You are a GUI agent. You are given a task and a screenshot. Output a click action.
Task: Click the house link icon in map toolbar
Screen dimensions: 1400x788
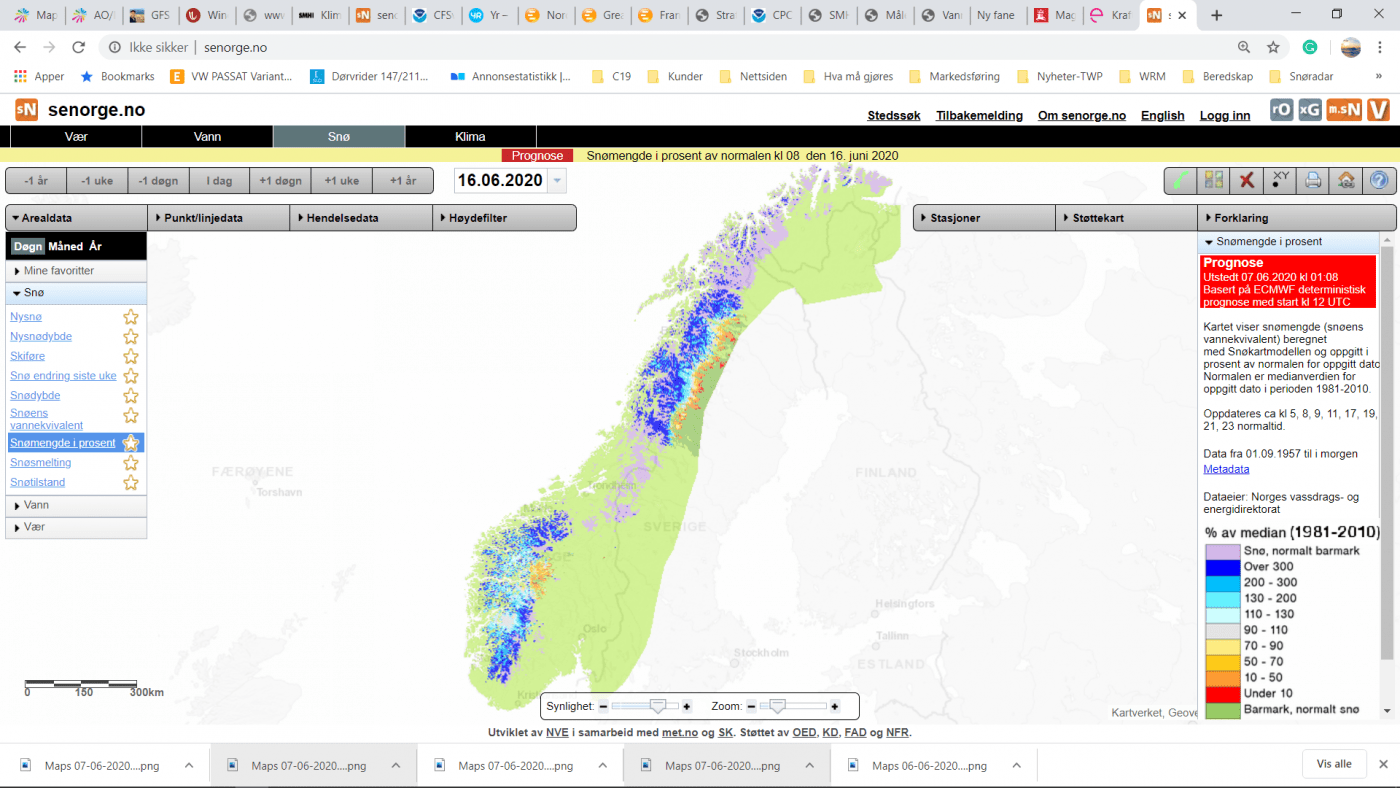pyautogui.click(x=1346, y=180)
